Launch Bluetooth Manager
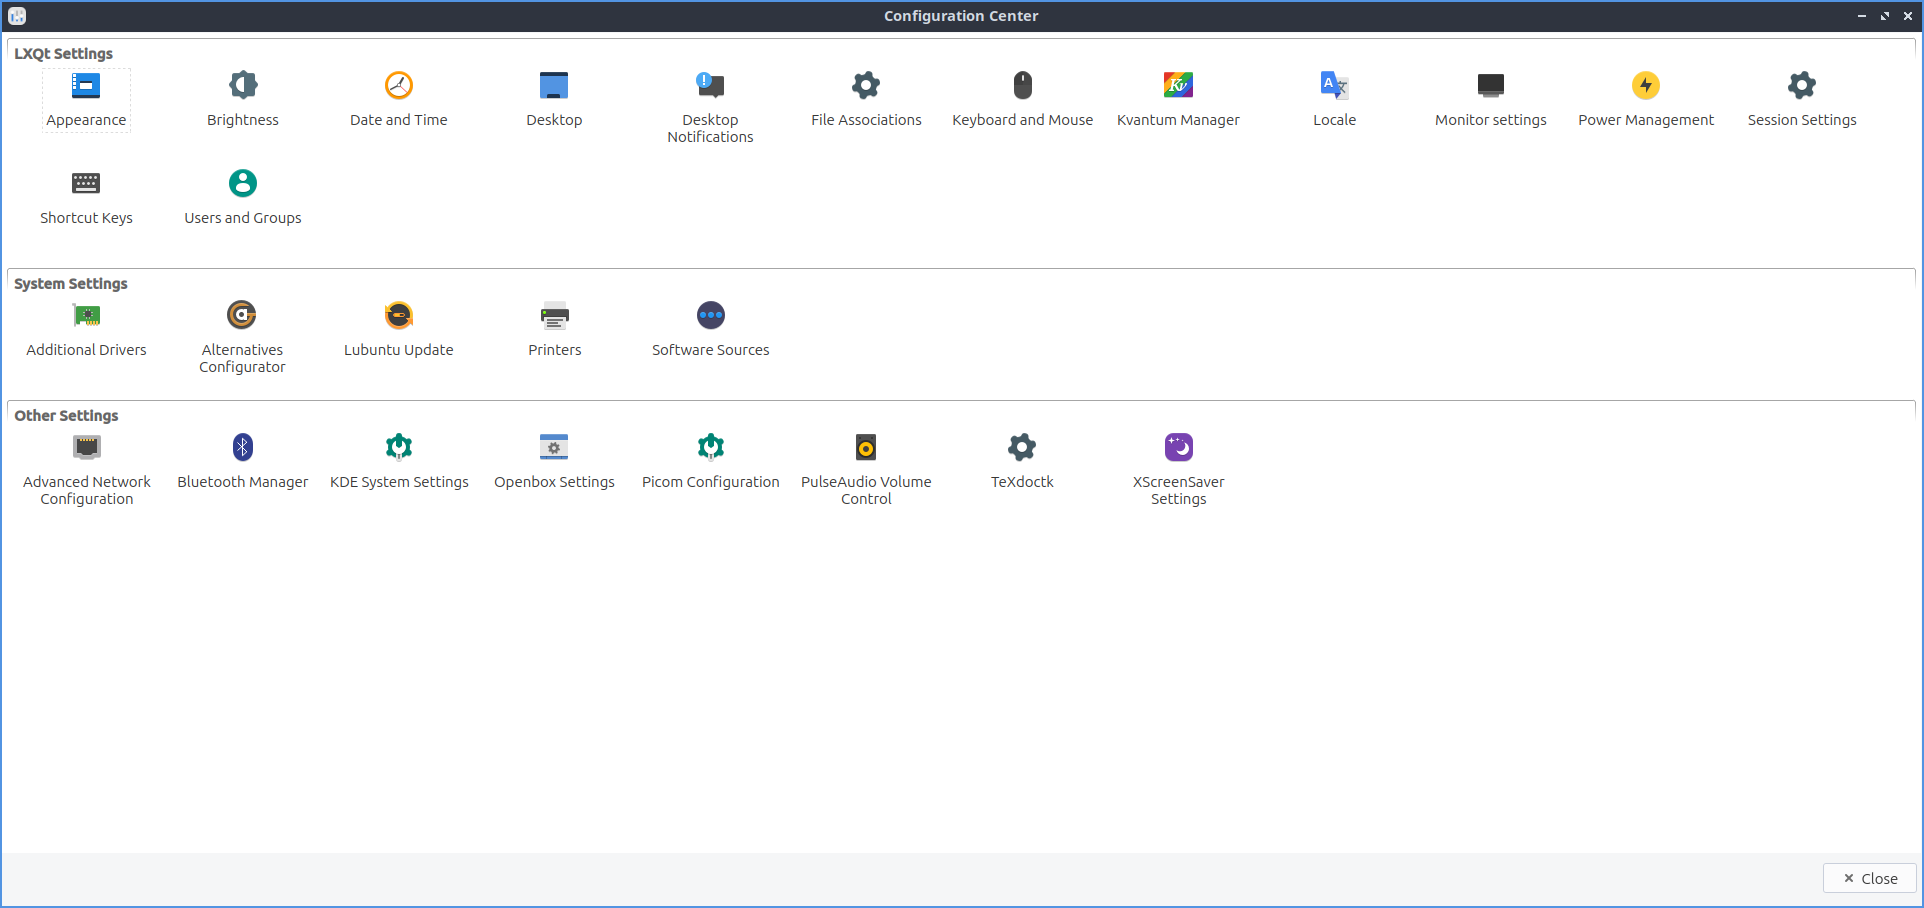Screen dimensions: 1924x908 point(243,449)
